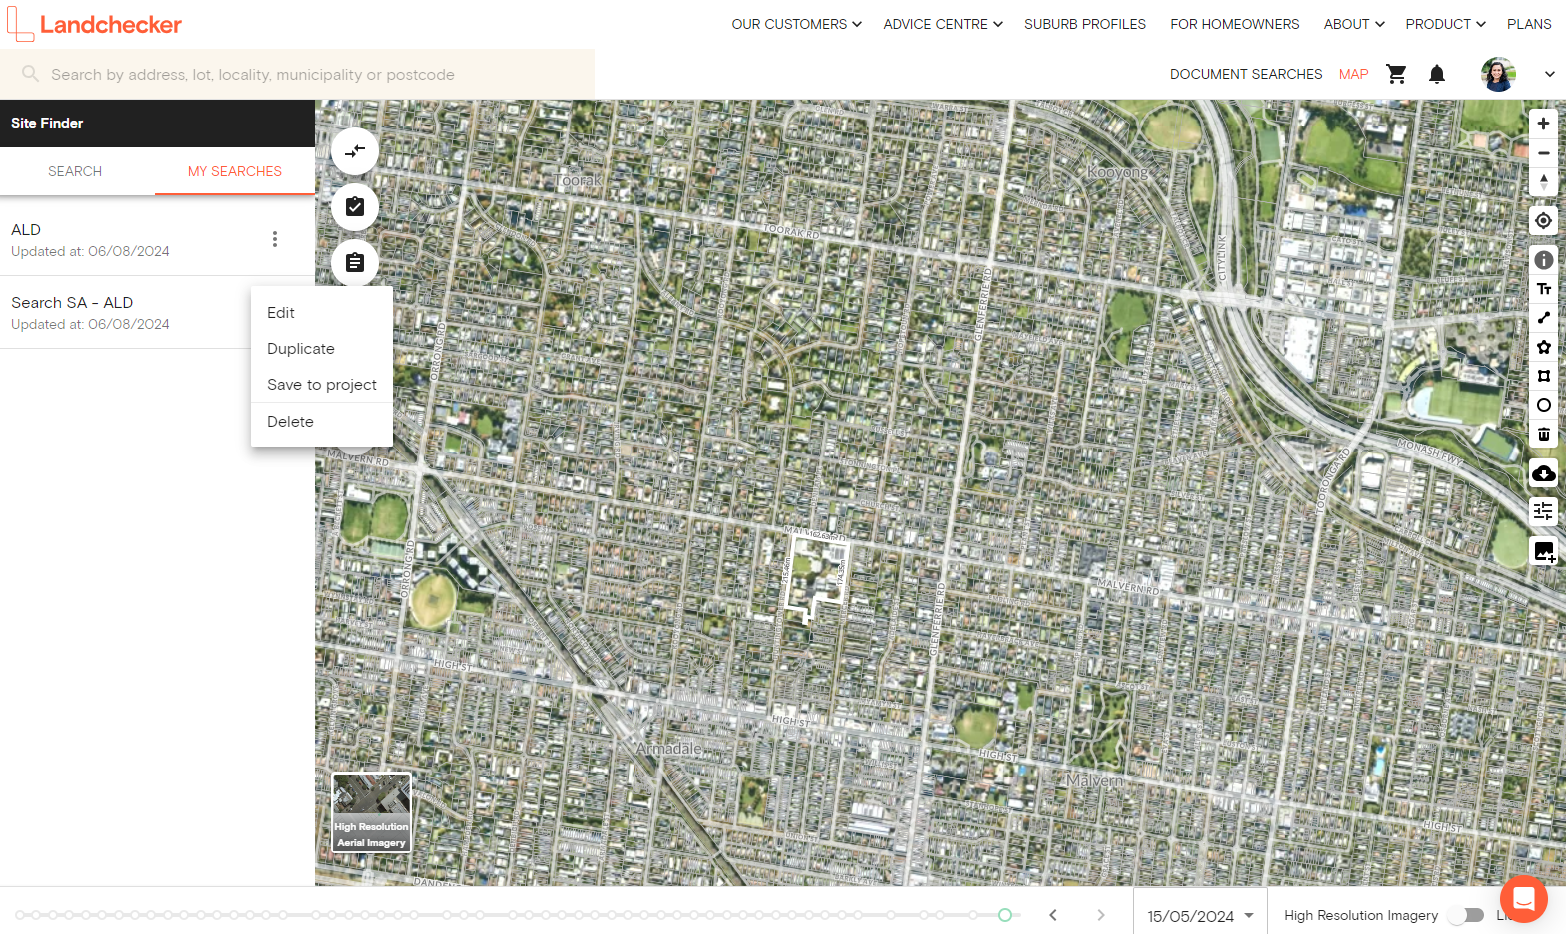Switch basemap via High Resolution Aerial Imagery thumbnail

click(x=371, y=813)
